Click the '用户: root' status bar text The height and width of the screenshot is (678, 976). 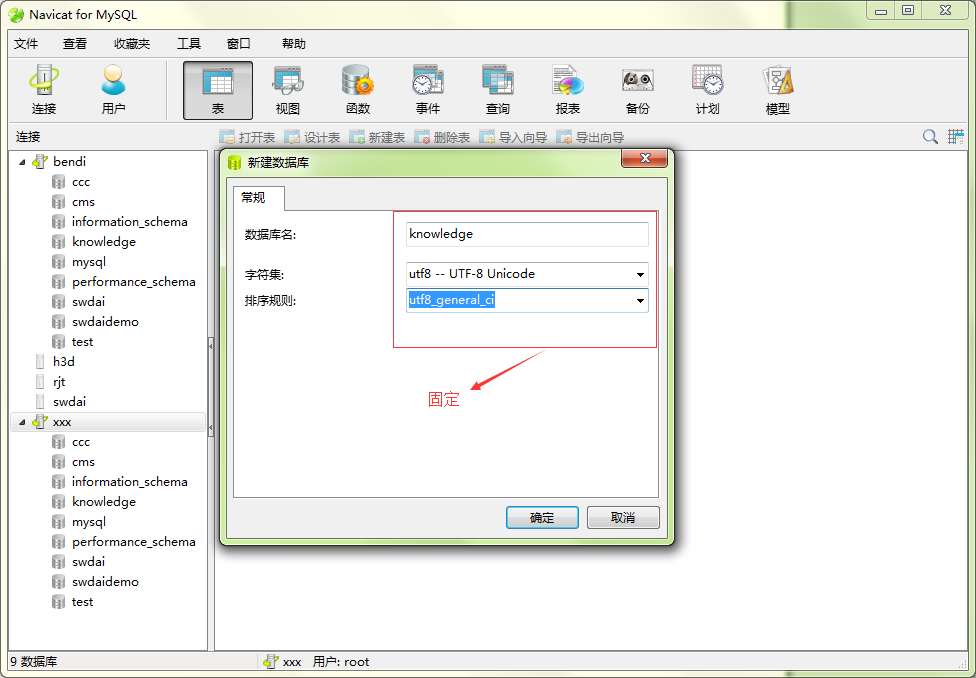tap(341, 662)
